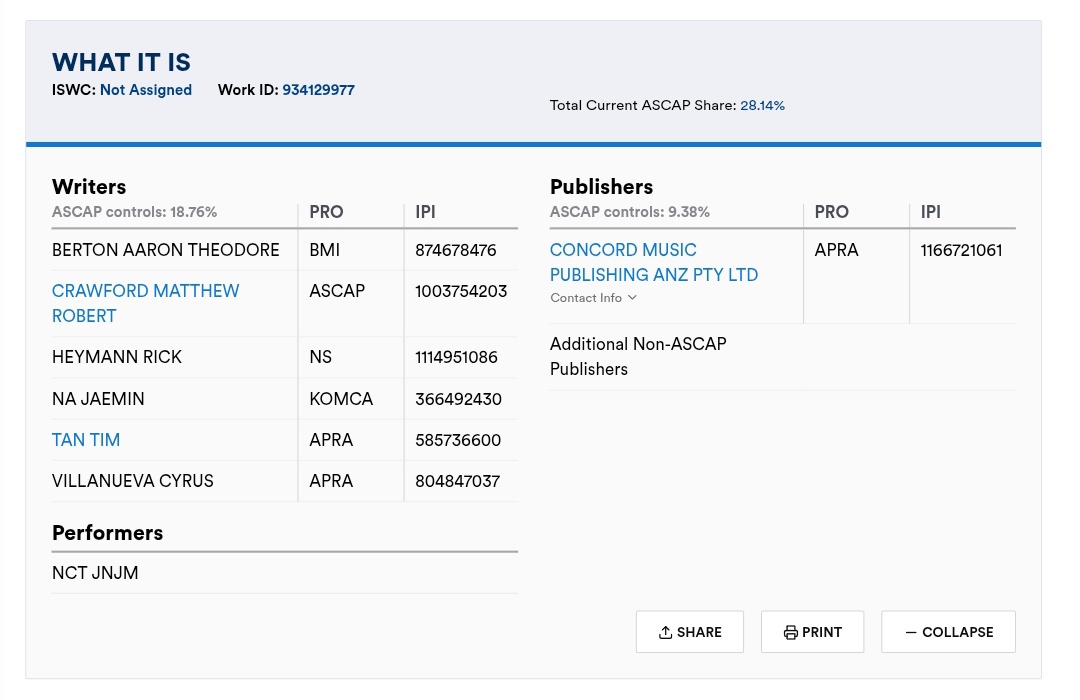Image resolution: width=1080 pixels, height=700 pixels.
Task: Click IPI number 804847037
Action: click(457, 481)
